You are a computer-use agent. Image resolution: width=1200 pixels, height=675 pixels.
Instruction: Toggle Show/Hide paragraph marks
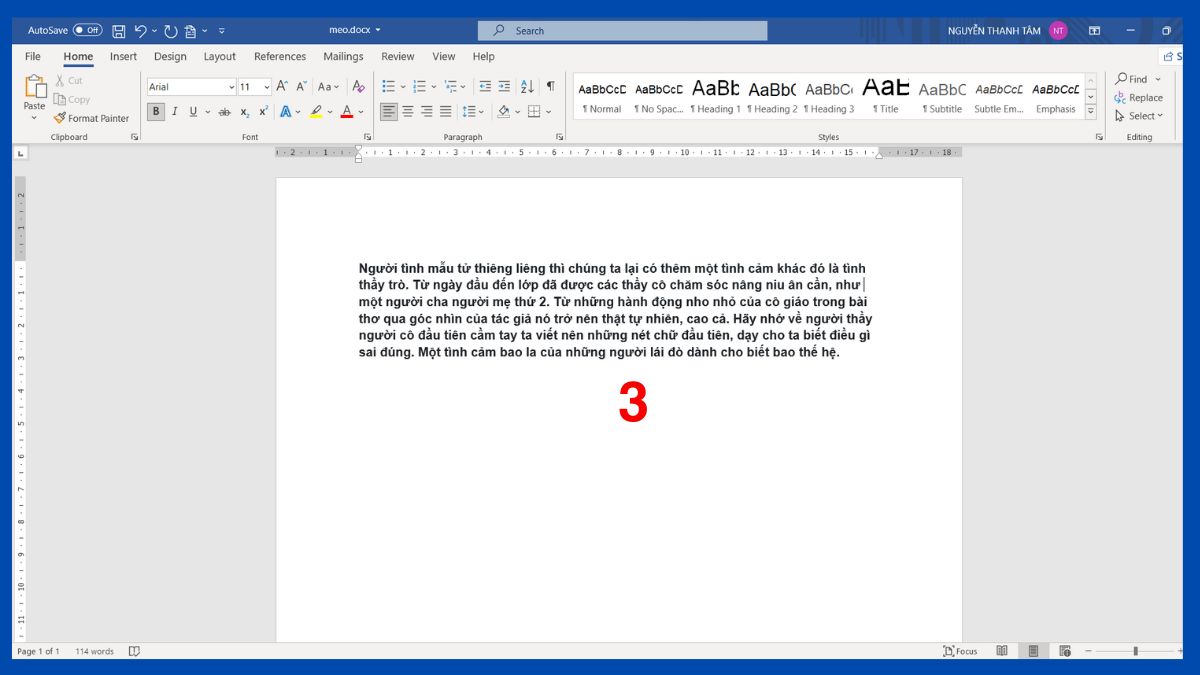[x=550, y=87]
